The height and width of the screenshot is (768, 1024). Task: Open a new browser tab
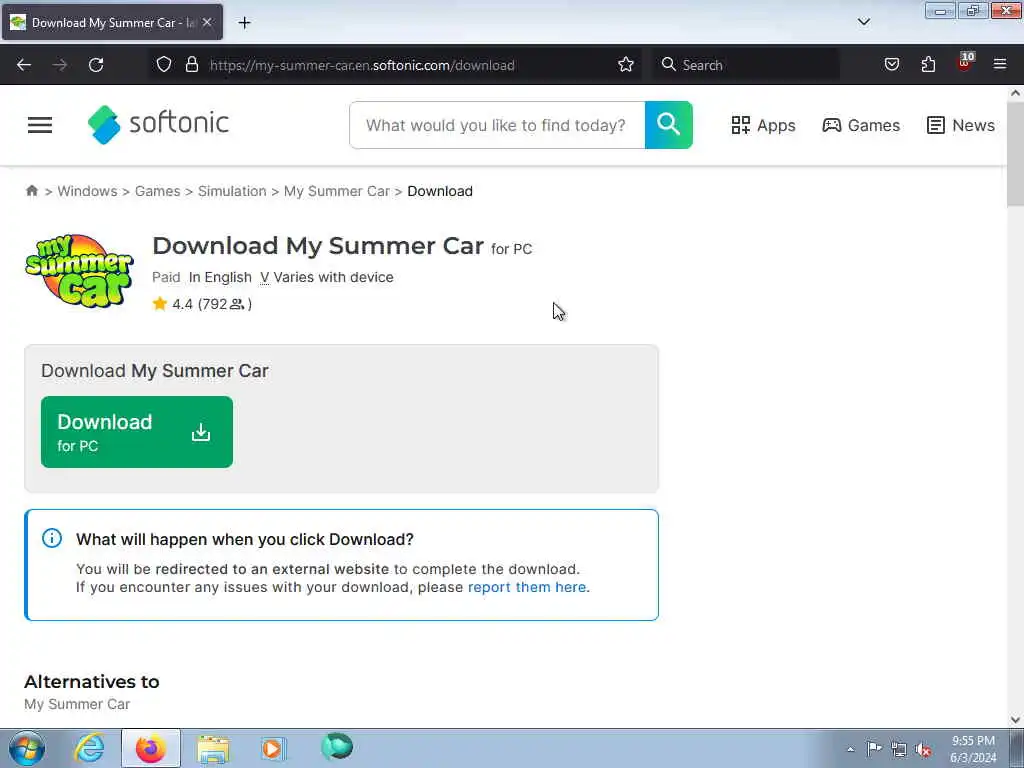pos(244,23)
